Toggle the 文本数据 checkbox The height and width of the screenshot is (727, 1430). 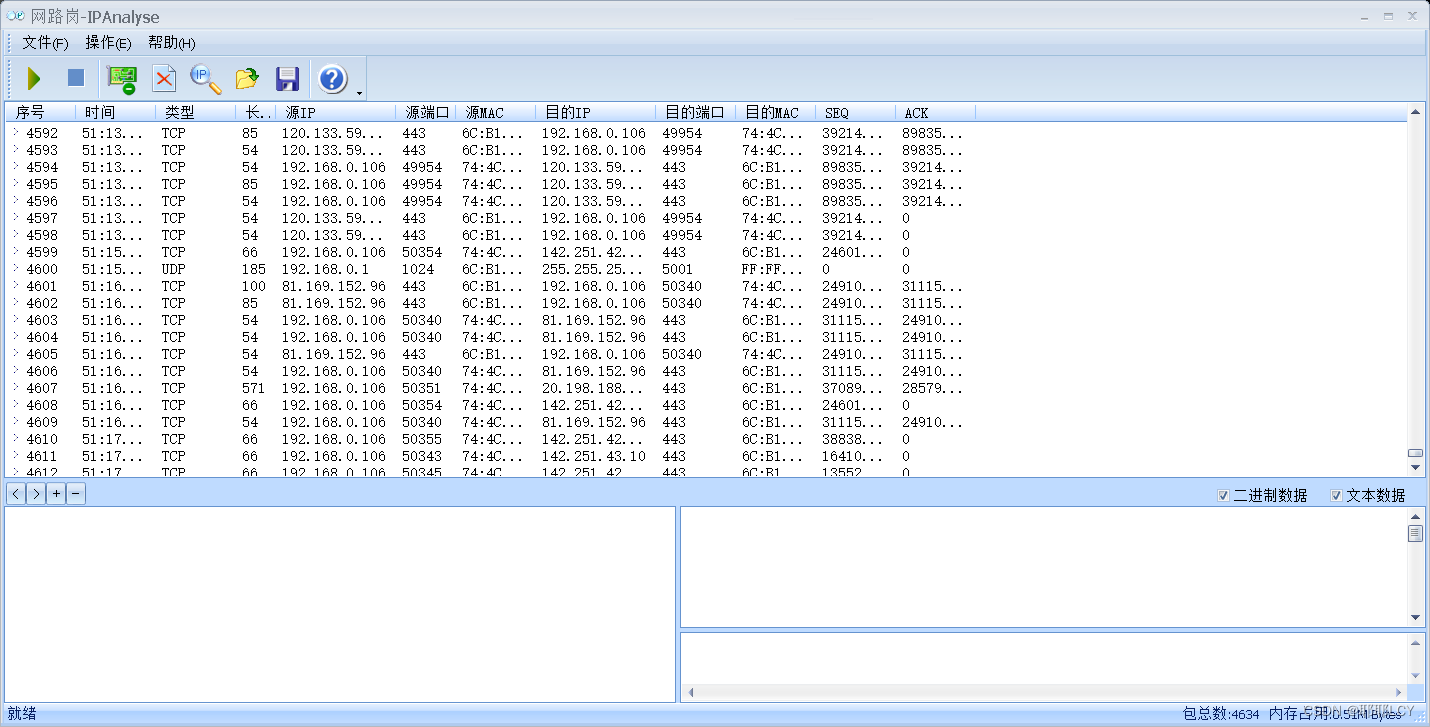[x=1336, y=496]
